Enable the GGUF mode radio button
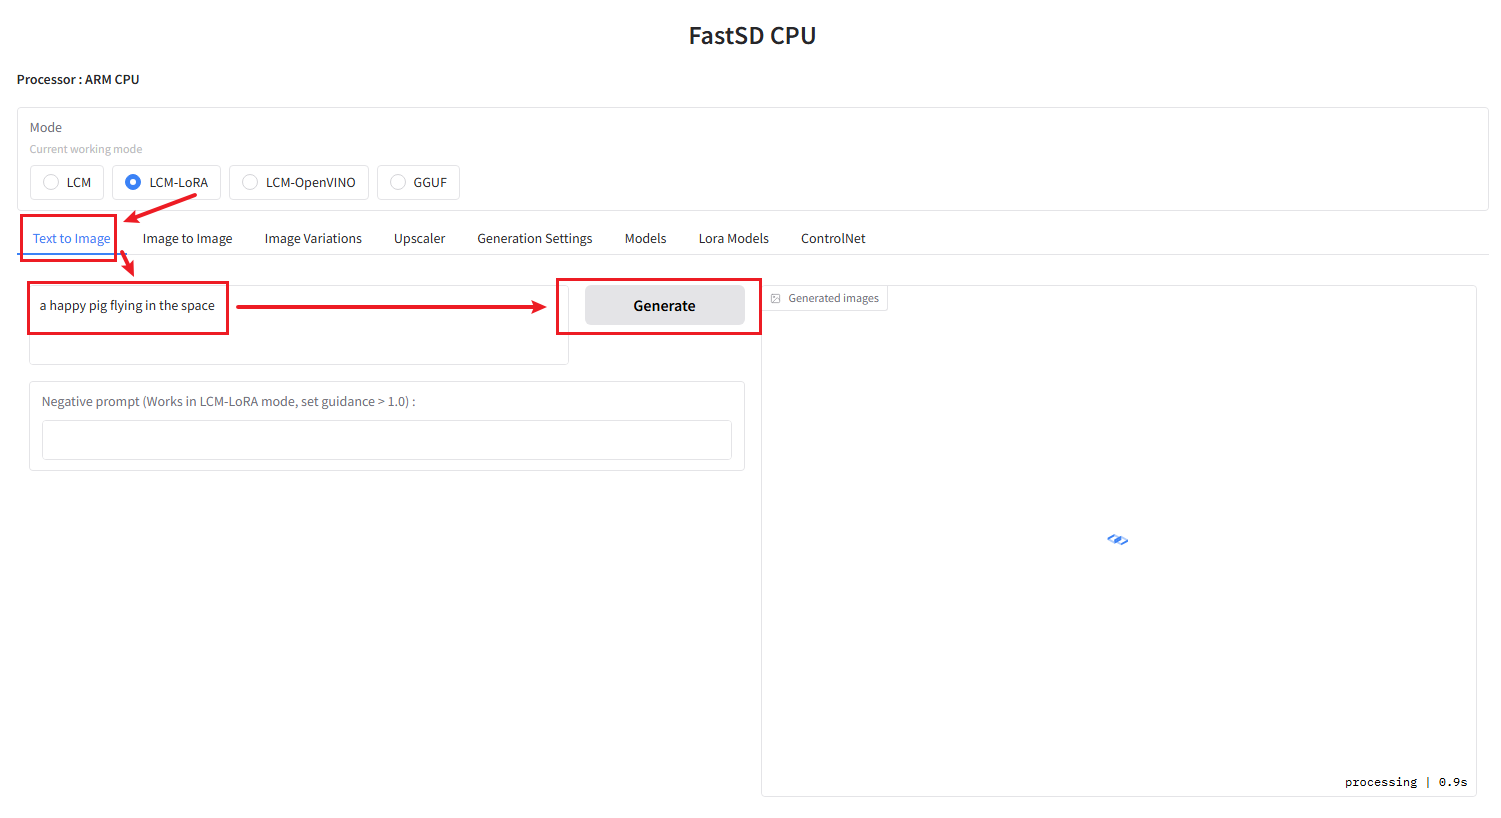The height and width of the screenshot is (818, 1501). click(398, 182)
